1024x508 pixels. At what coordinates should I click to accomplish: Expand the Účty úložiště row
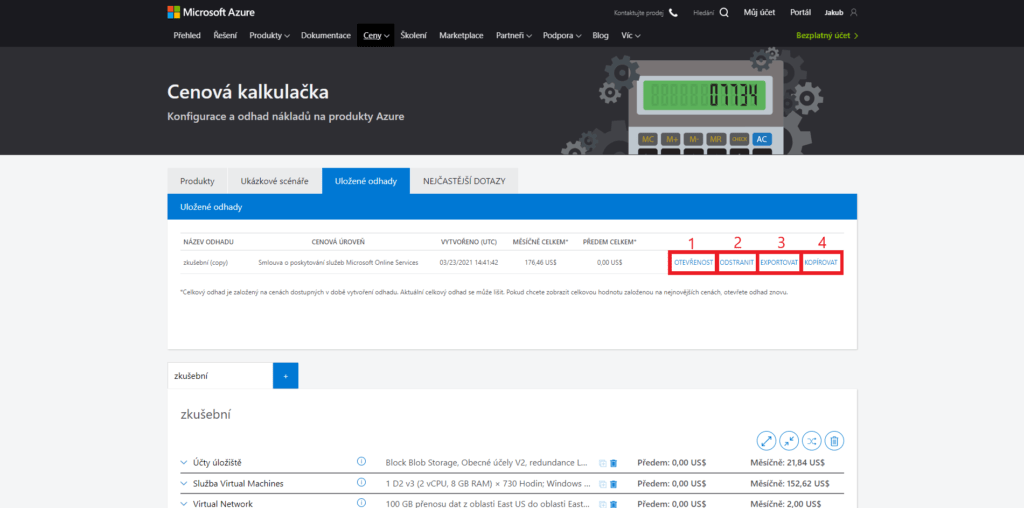point(184,462)
